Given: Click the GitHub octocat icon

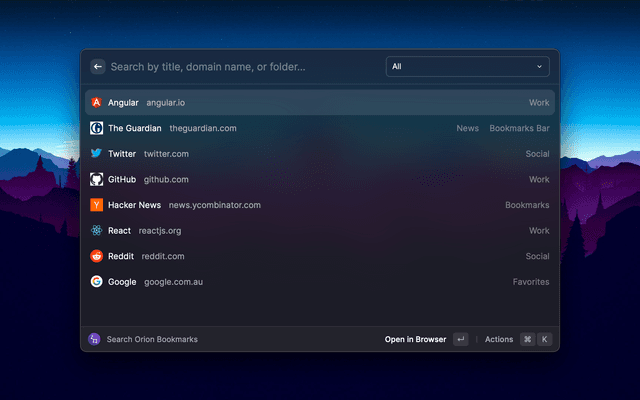Looking at the screenshot, I should coord(97,180).
